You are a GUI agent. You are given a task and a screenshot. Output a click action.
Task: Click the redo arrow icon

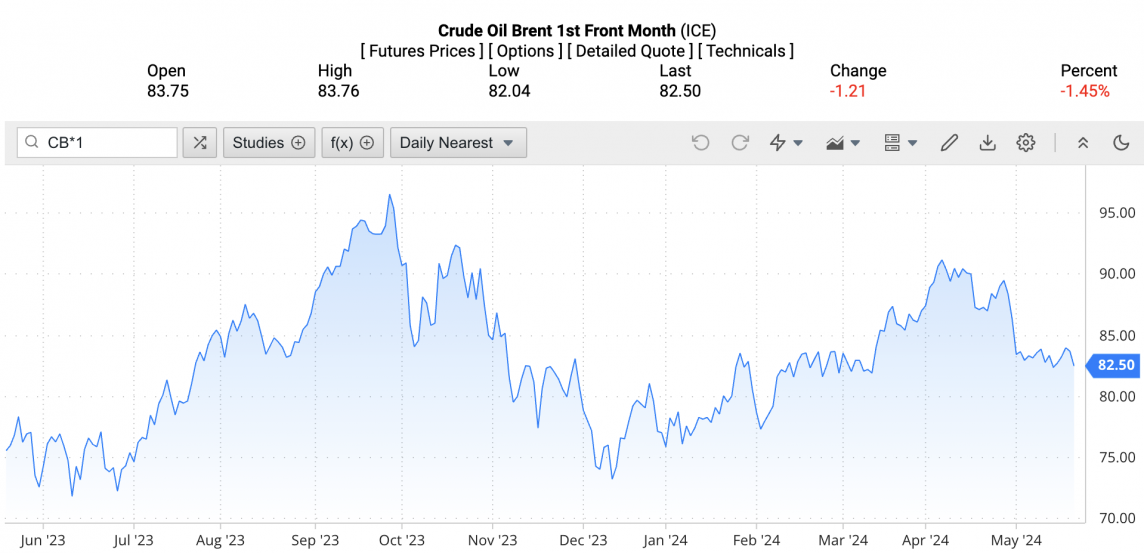(740, 143)
